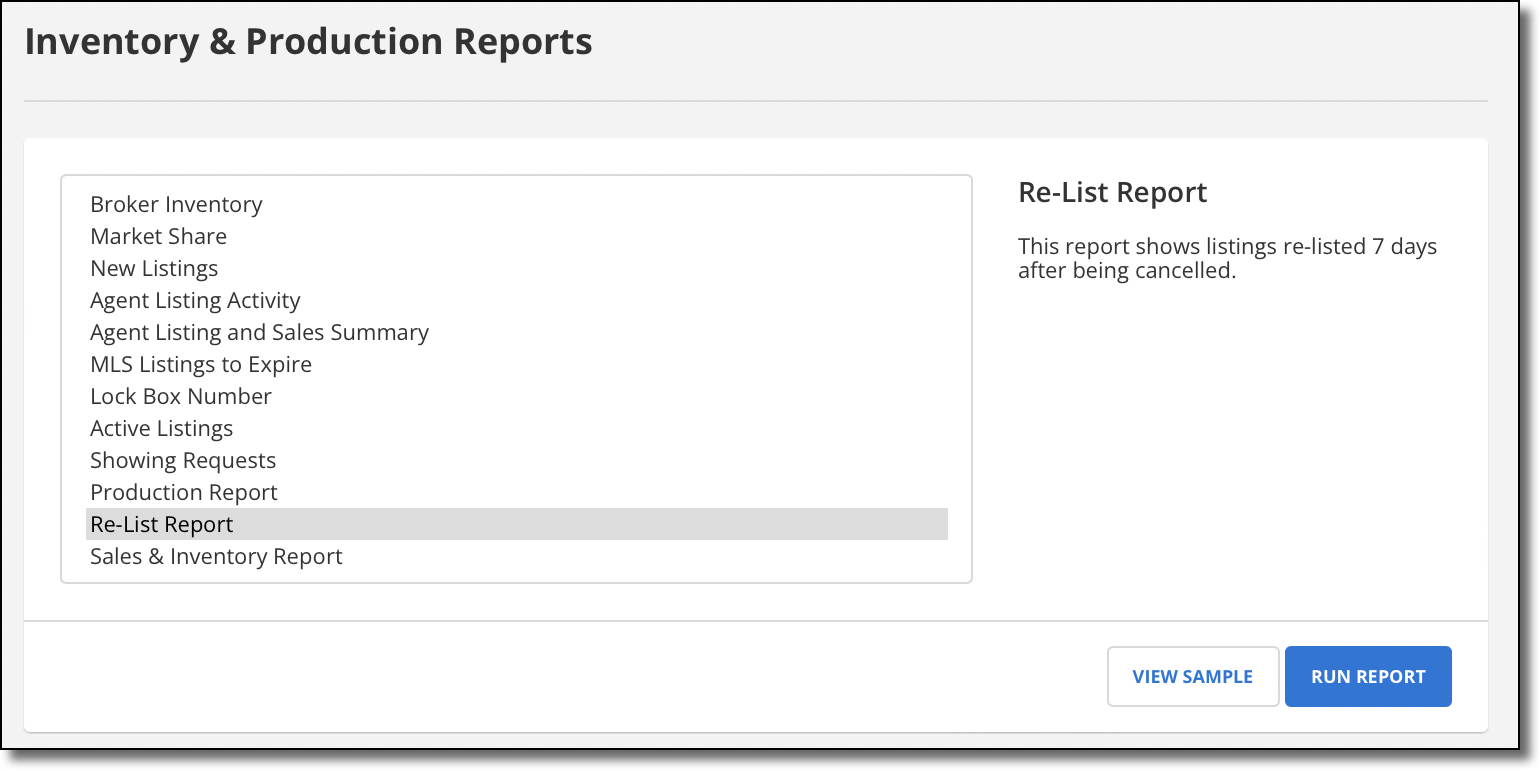
Task: Click the View Sample button
Action: pyautogui.click(x=1193, y=677)
